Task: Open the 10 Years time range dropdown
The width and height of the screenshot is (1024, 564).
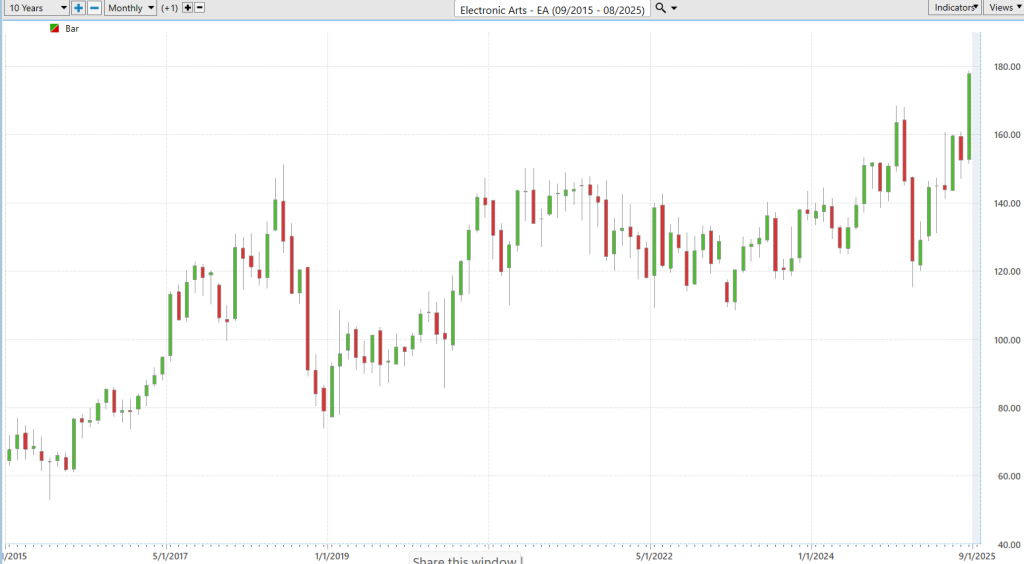Action: coord(36,8)
